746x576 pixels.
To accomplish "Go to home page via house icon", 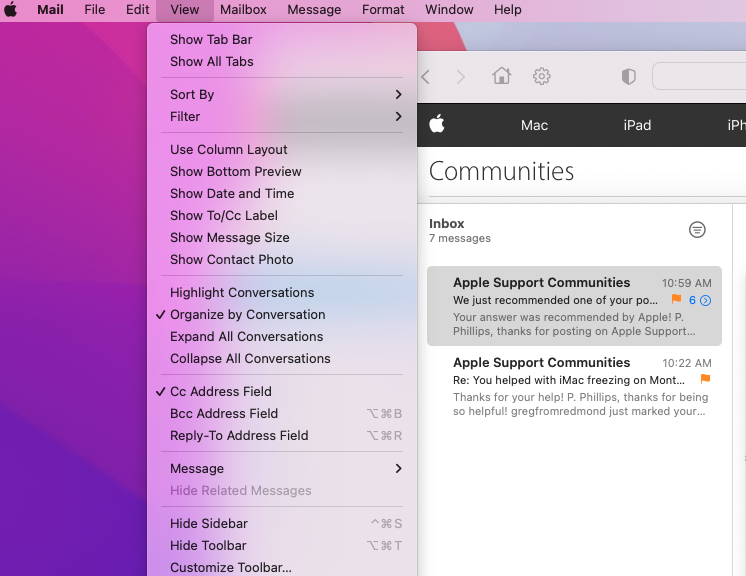I will [501, 76].
